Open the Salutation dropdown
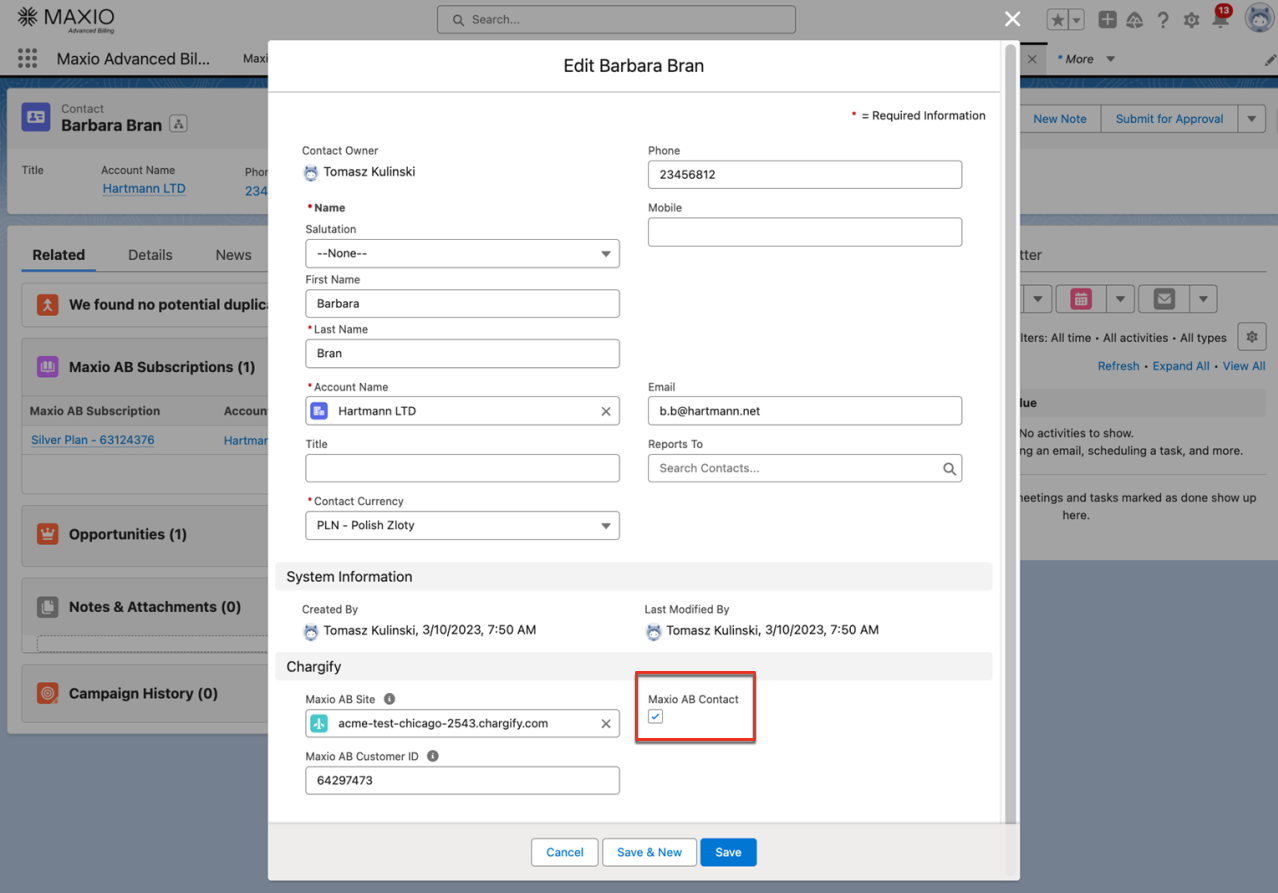 [462, 254]
